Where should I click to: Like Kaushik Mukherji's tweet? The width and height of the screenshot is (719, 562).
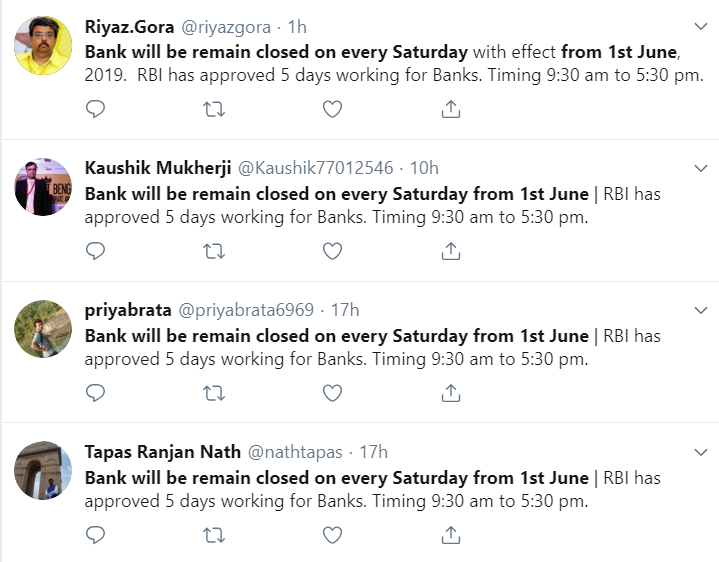tap(332, 251)
